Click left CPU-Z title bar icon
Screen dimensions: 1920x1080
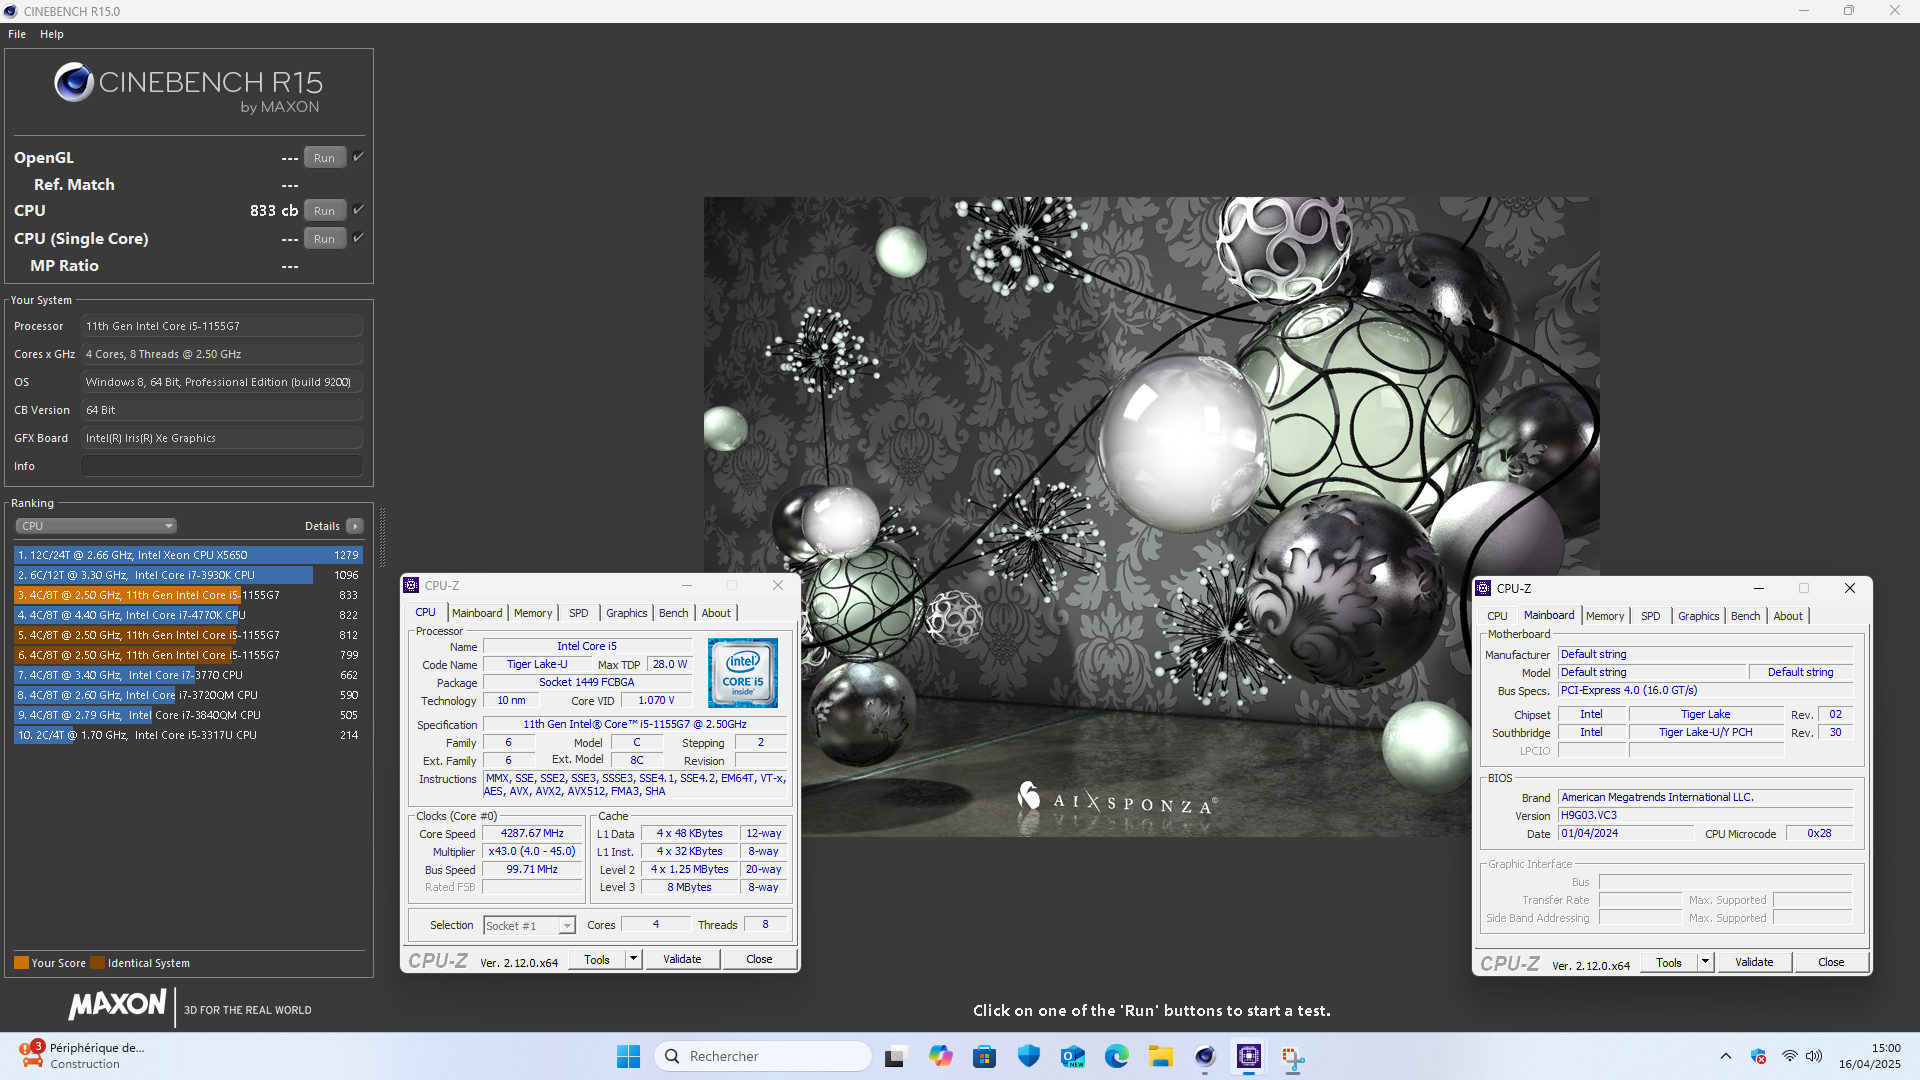411,585
